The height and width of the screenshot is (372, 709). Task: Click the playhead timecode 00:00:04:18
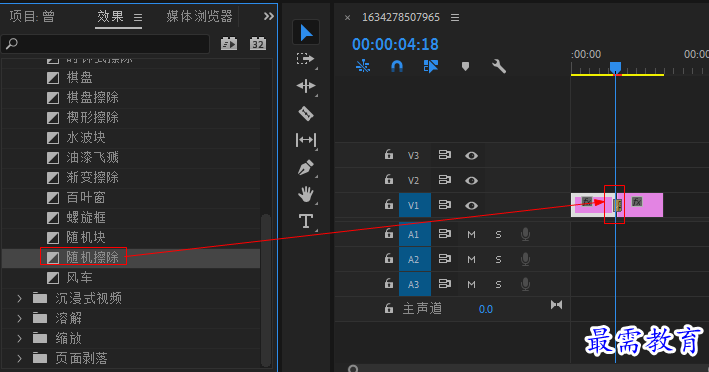(395, 44)
